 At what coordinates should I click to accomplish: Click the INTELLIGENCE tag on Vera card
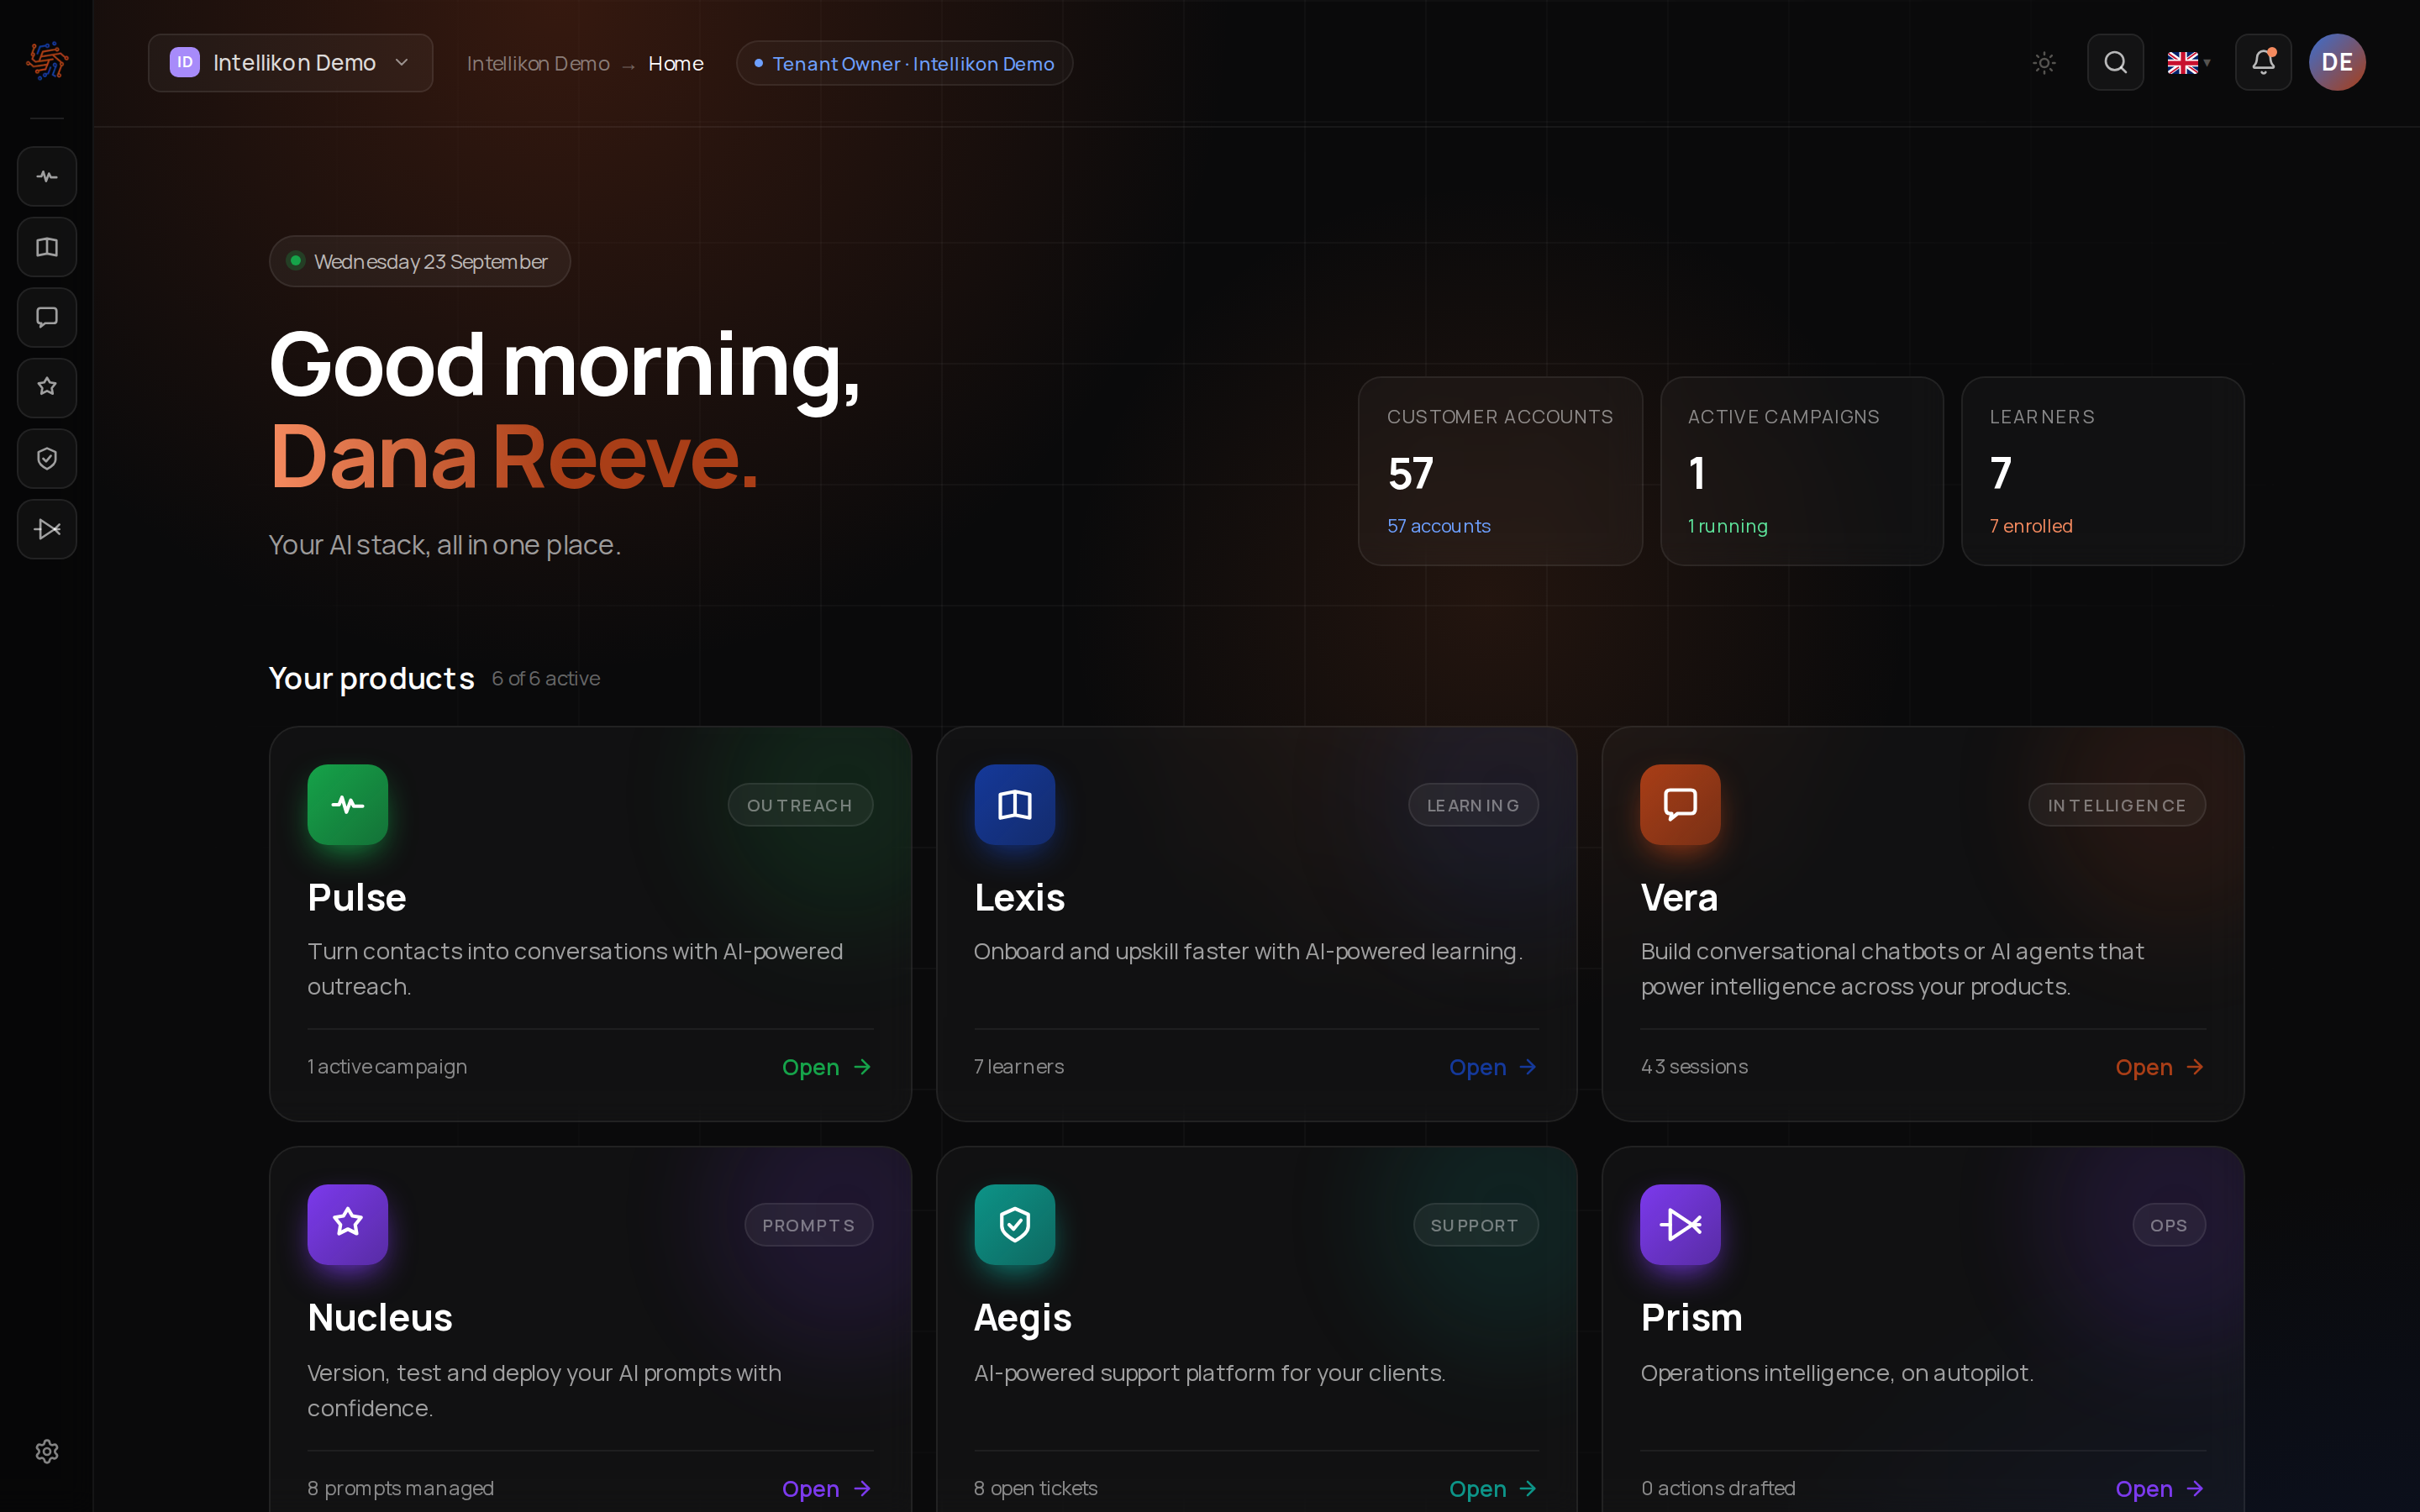pos(2117,805)
